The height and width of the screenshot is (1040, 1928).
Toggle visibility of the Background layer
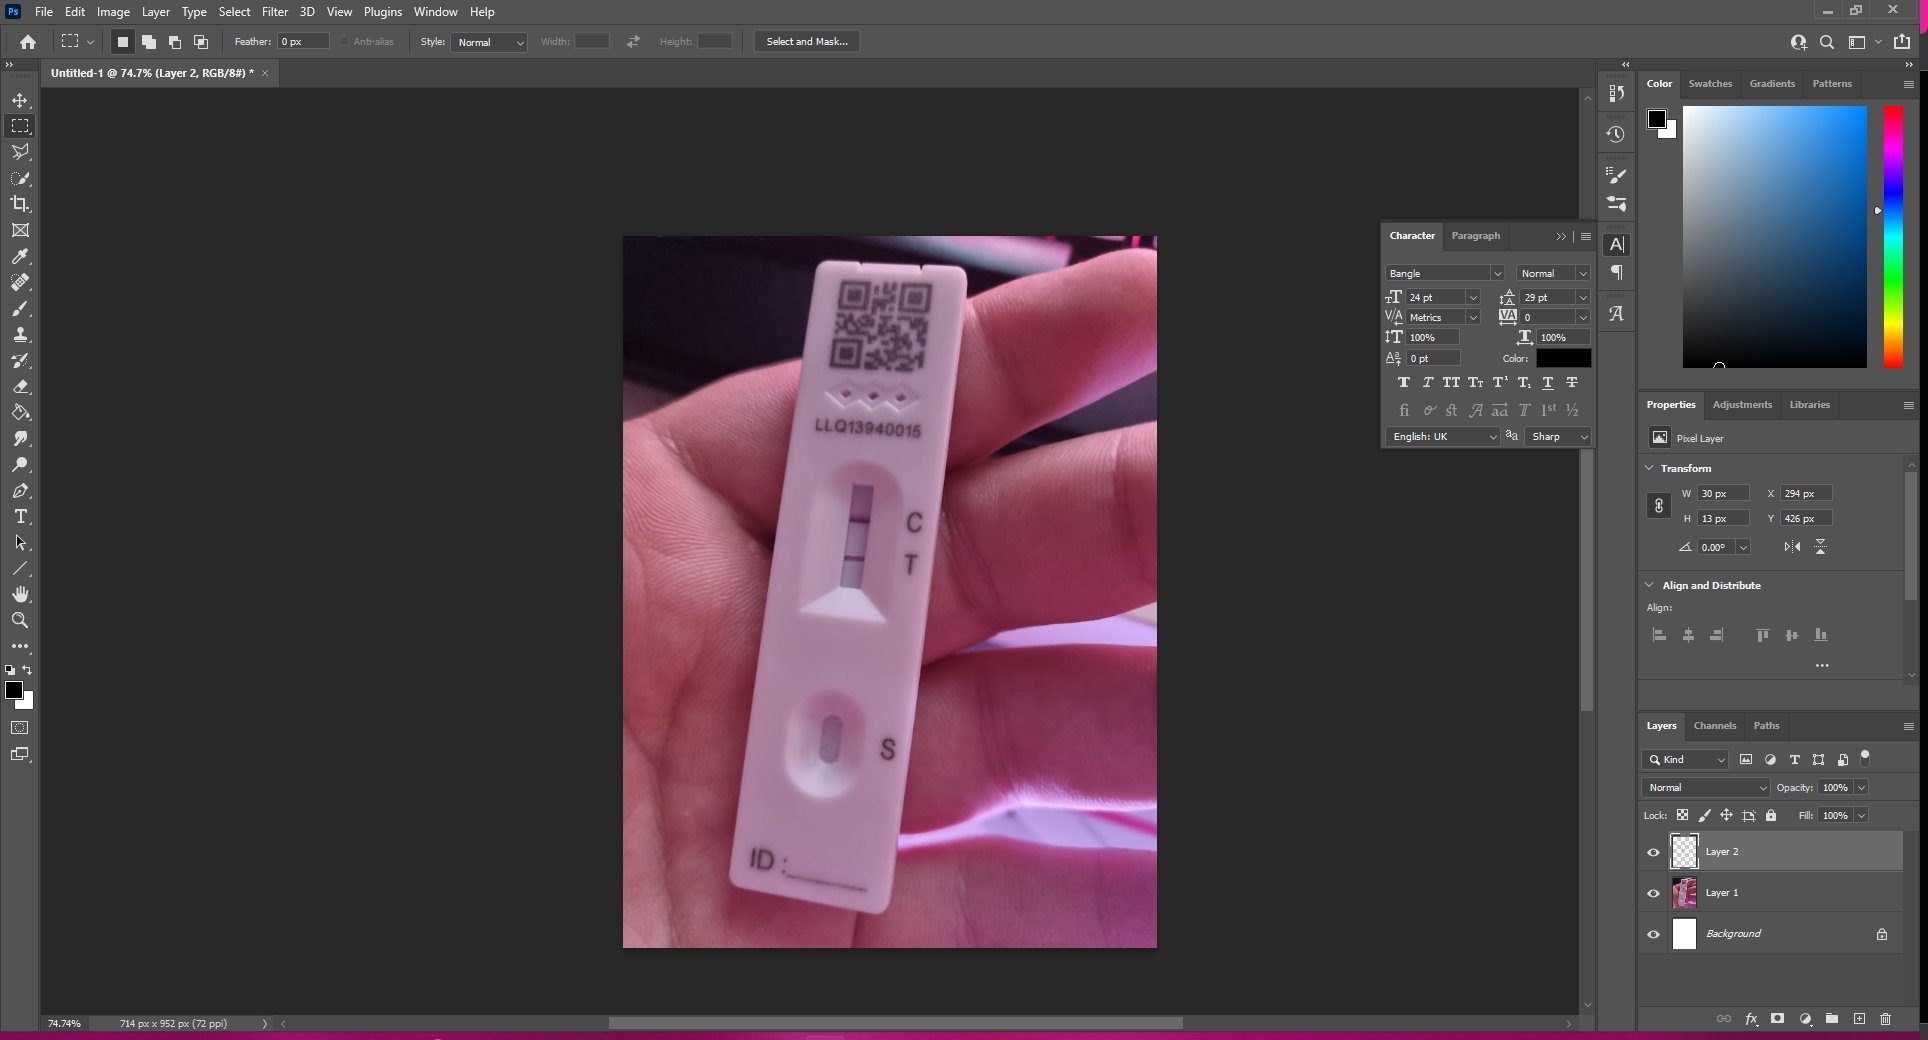(1653, 935)
